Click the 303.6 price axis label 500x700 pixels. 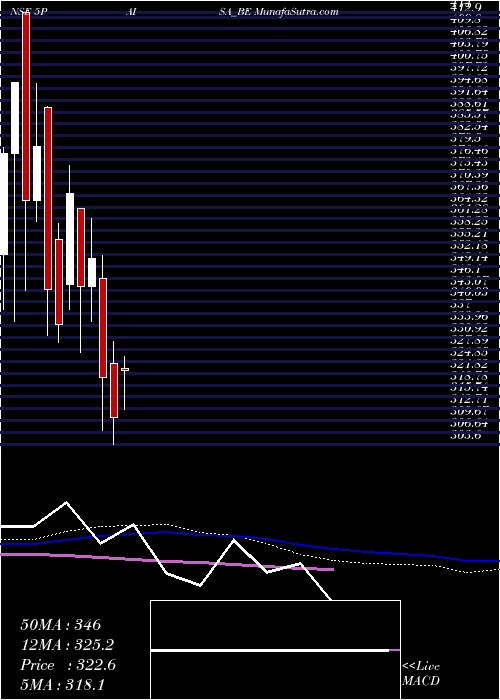pyautogui.click(x=465, y=436)
